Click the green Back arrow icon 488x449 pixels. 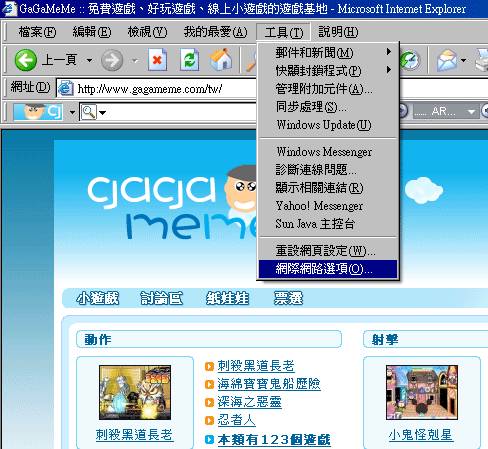pyautogui.click(x=26, y=60)
